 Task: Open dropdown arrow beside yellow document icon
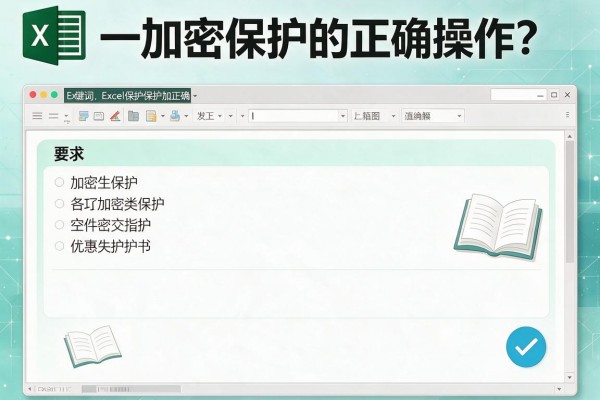pos(163,116)
